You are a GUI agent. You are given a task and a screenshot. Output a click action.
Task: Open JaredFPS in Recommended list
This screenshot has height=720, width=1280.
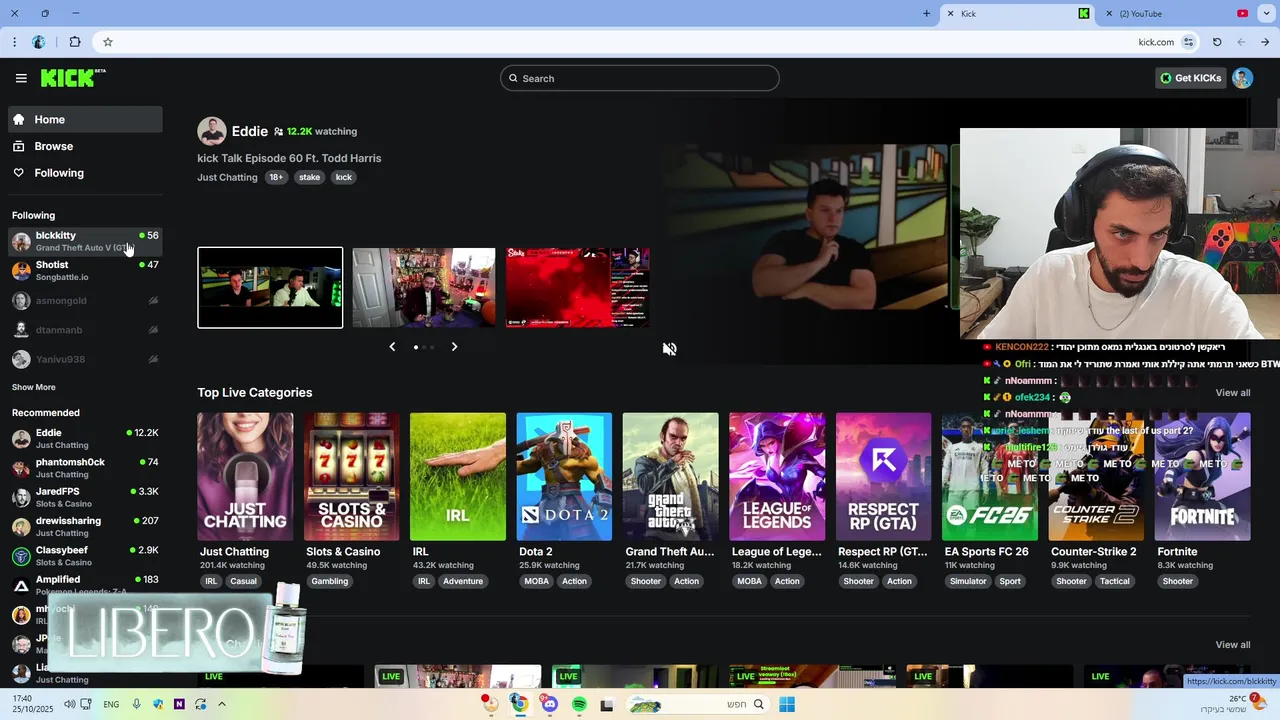coord(85,497)
